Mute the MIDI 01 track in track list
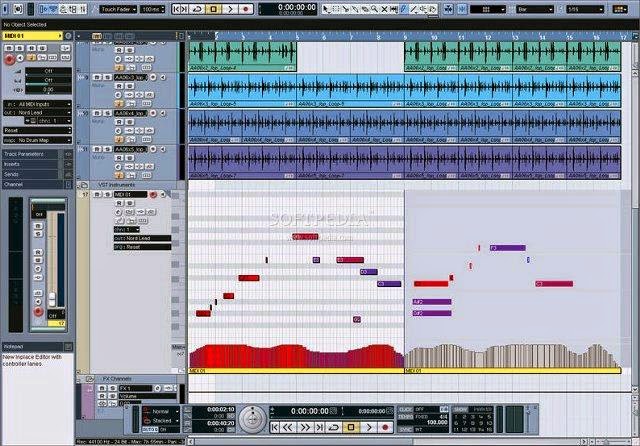 (x=97, y=195)
